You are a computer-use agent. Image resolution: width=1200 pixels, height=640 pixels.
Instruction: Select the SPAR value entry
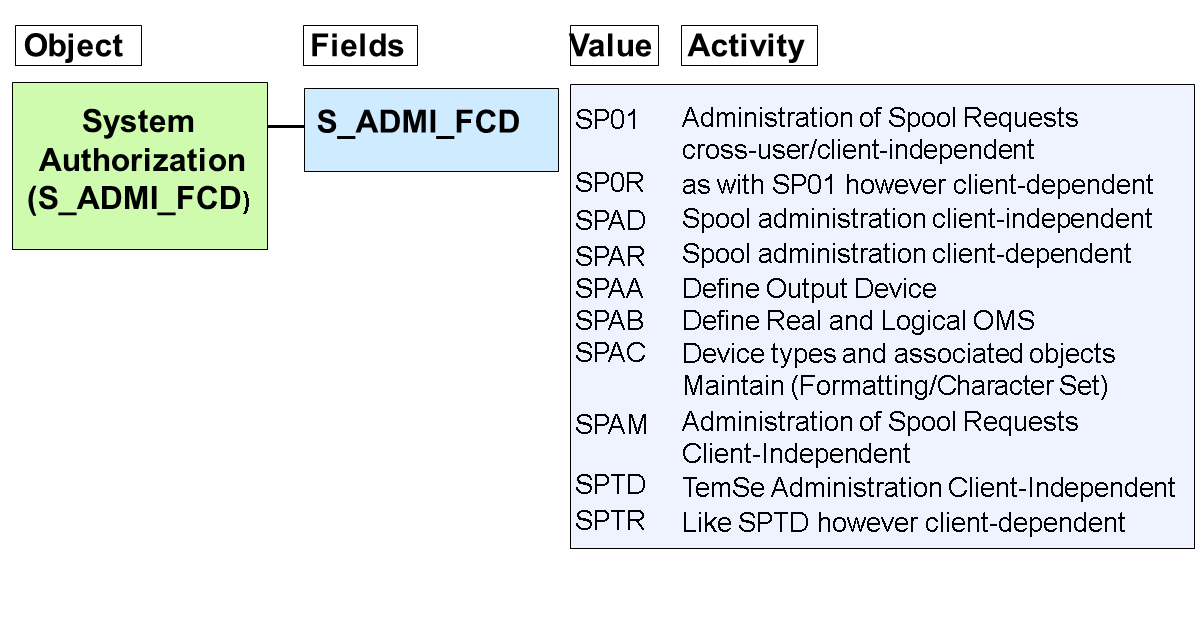[610, 255]
